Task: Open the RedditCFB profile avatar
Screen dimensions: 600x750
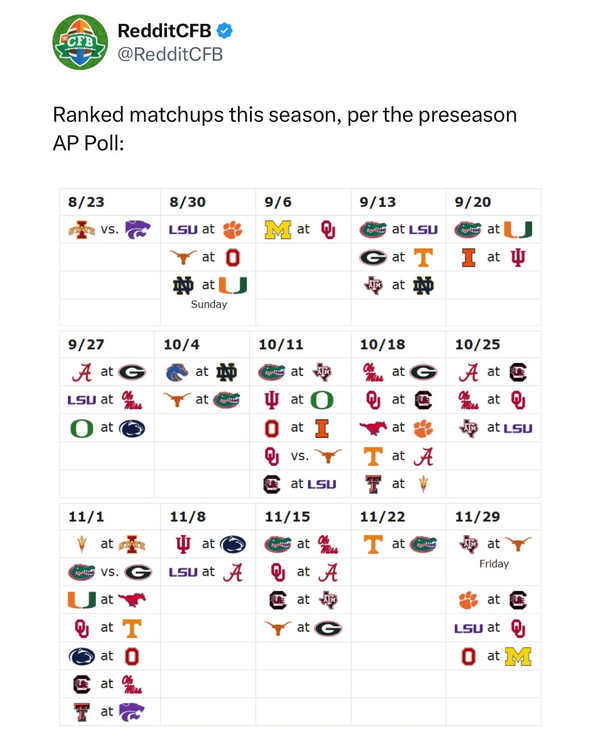Action: pos(80,42)
